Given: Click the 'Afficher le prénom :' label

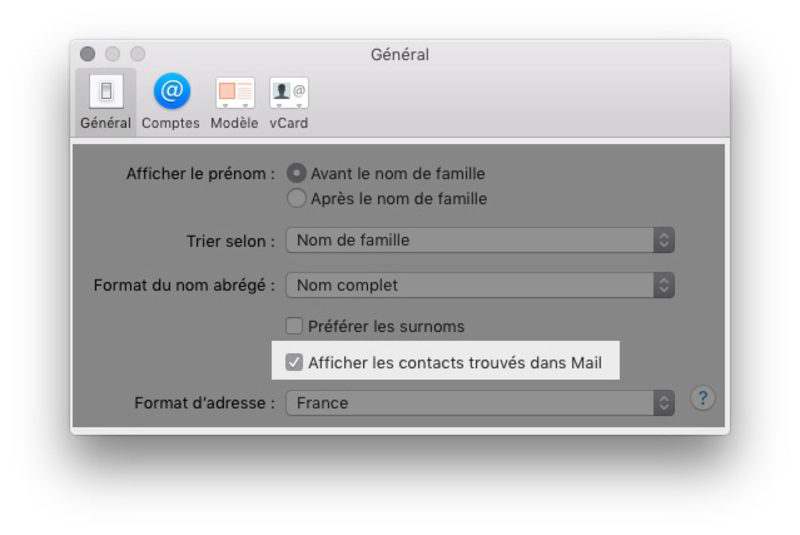Looking at the screenshot, I should (201, 174).
